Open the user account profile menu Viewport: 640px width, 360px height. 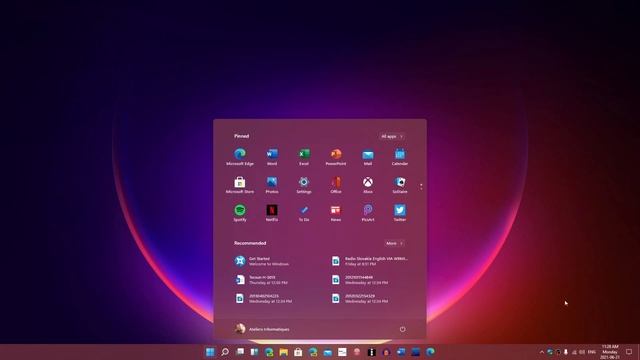(262, 329)
